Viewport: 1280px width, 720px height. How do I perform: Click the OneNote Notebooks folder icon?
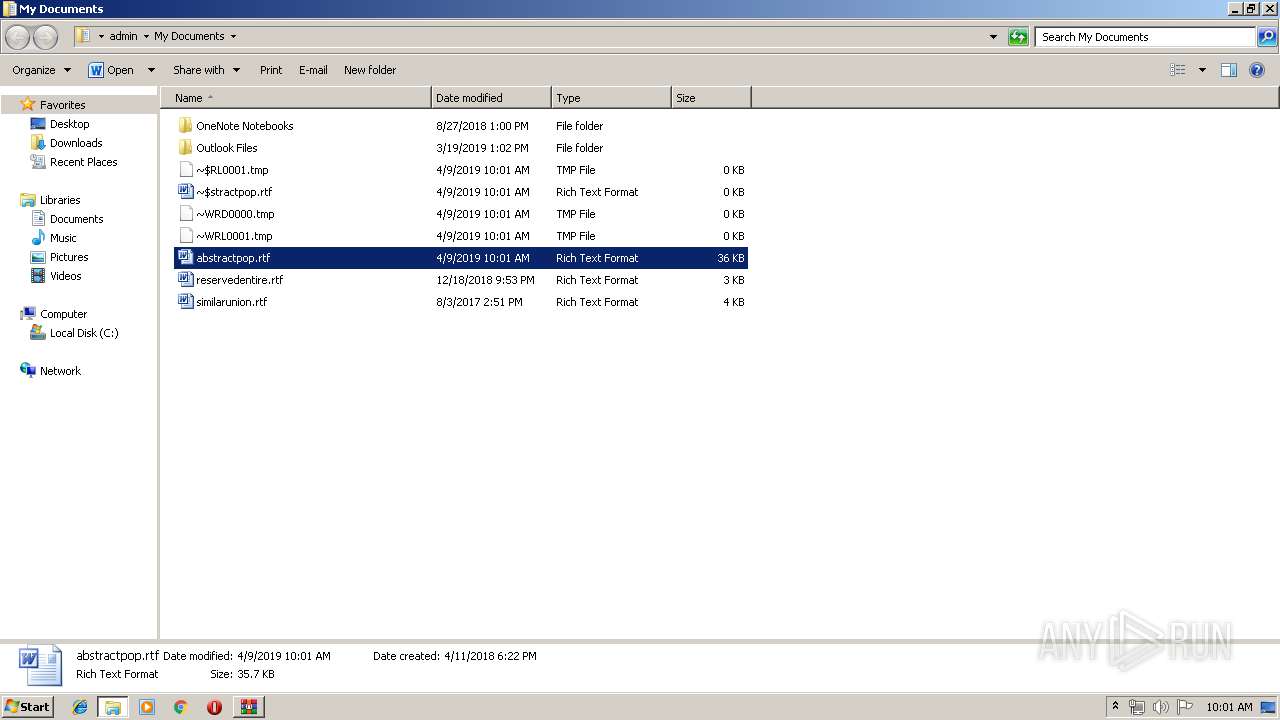[x=185, y=126]
